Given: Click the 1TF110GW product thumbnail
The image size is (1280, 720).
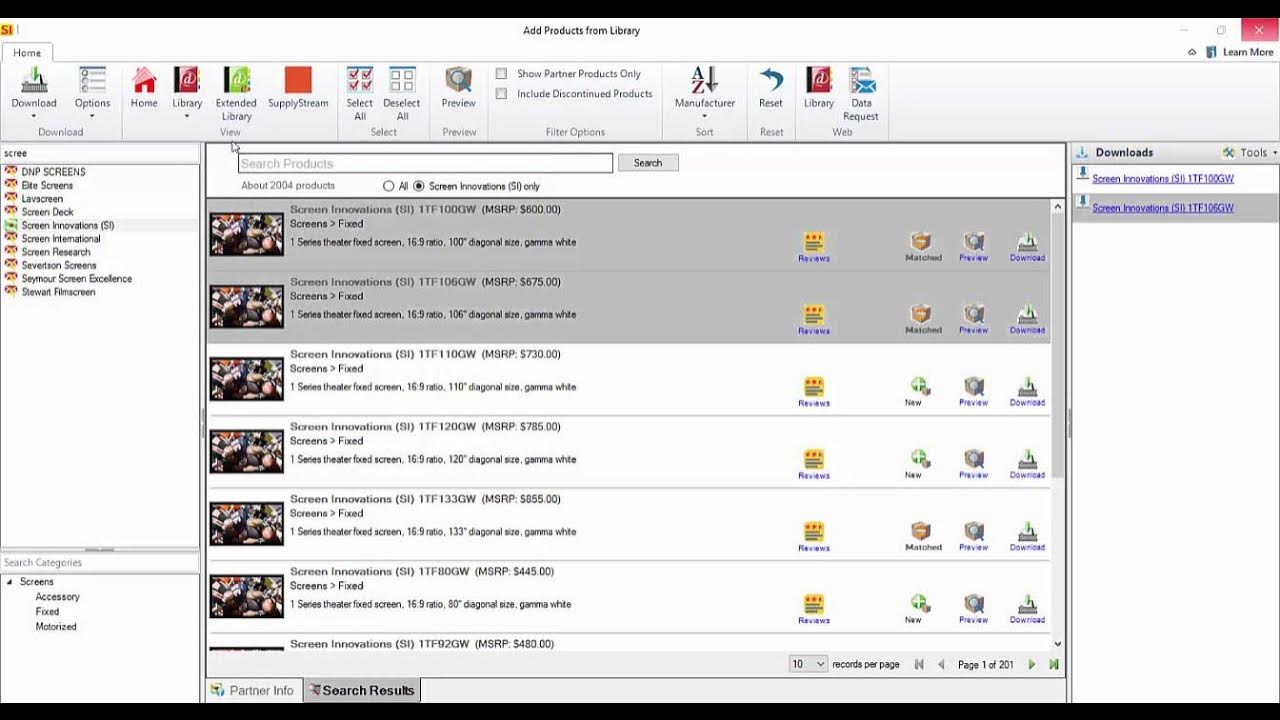Looking at the screenshot, I should point(247,380).
